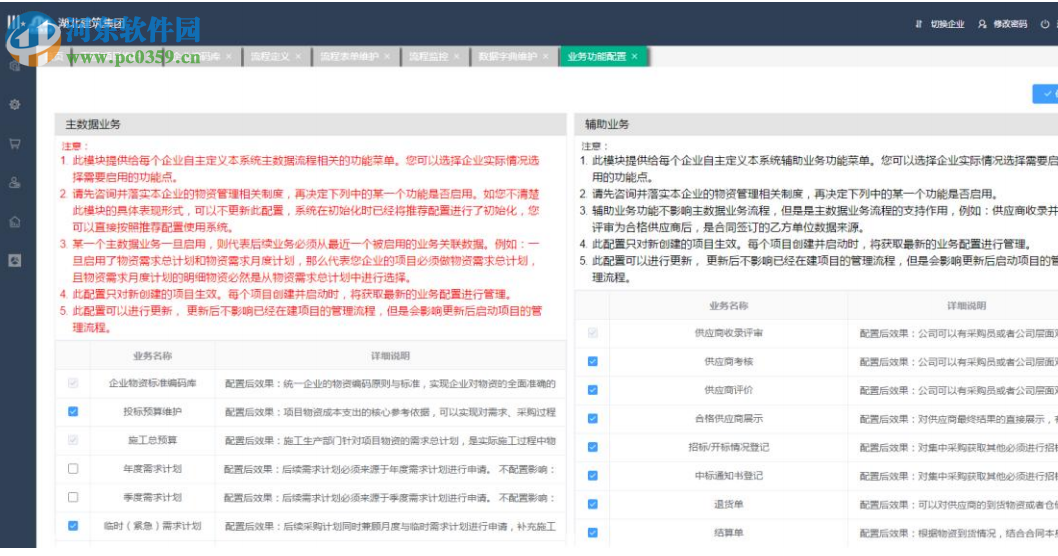Open the shopping cart sidebar icon
The height and width of the screenshot is (556, 1058).
15,144
